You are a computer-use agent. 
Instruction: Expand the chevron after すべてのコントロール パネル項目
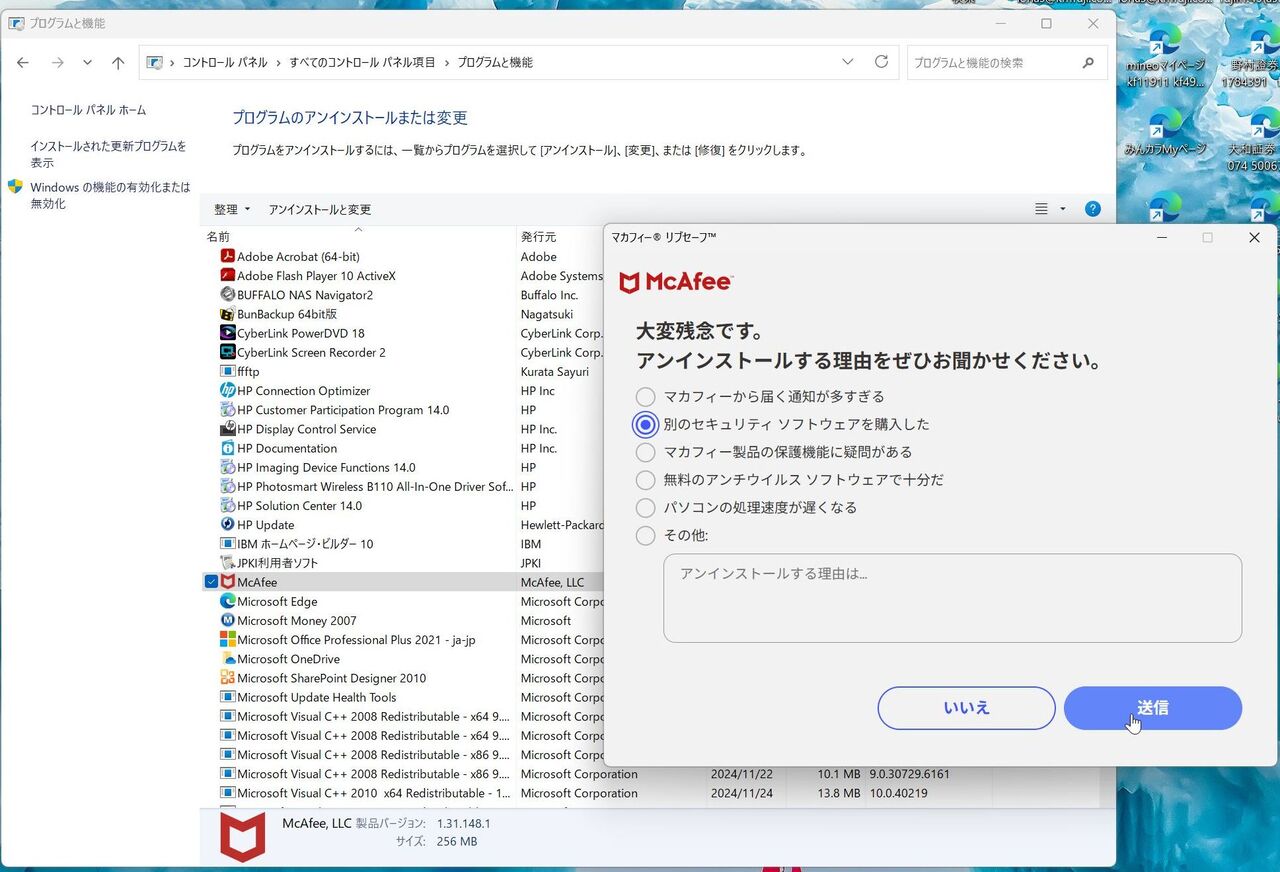coord(446,62)
